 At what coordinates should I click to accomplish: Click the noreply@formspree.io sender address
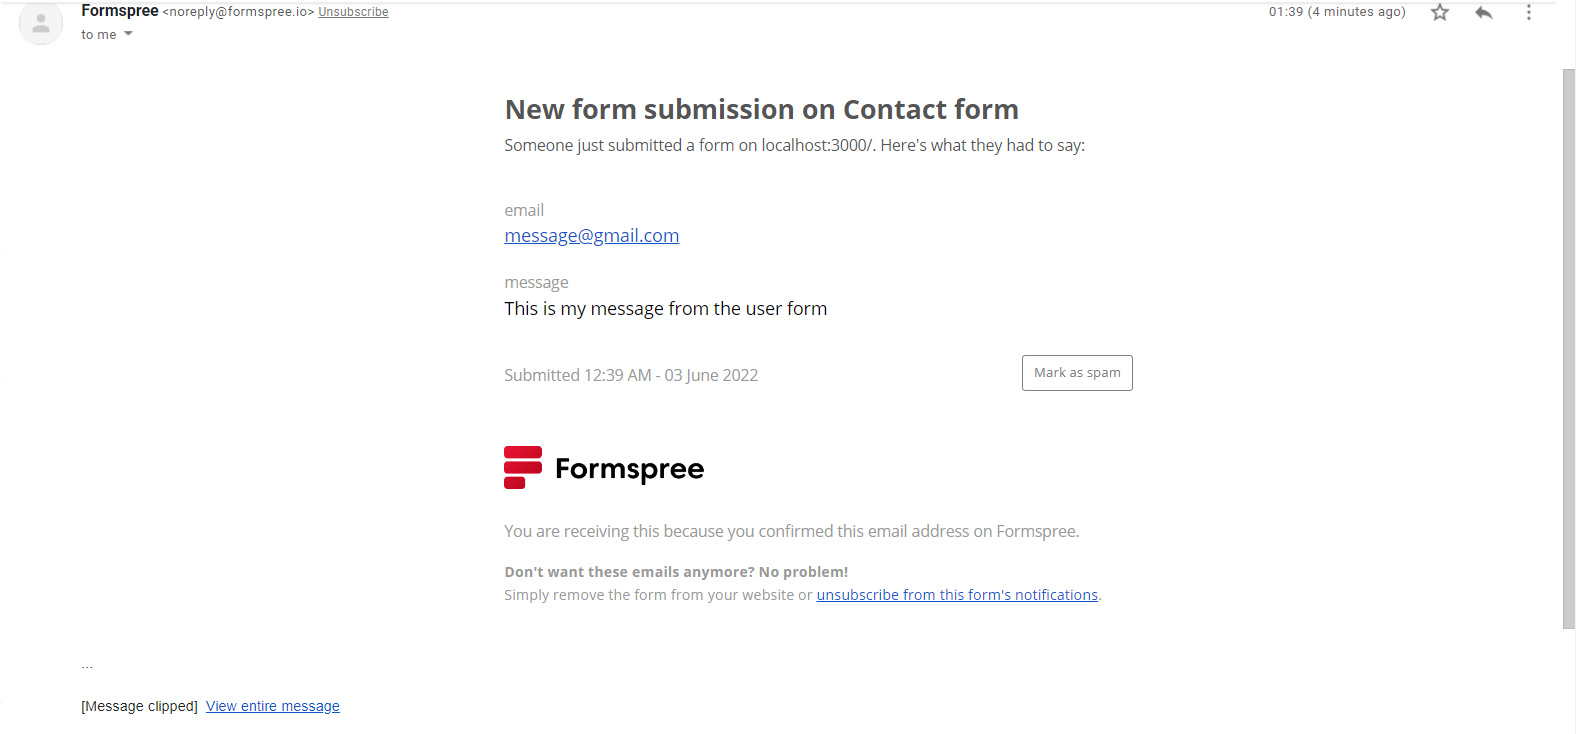point(238,12)
